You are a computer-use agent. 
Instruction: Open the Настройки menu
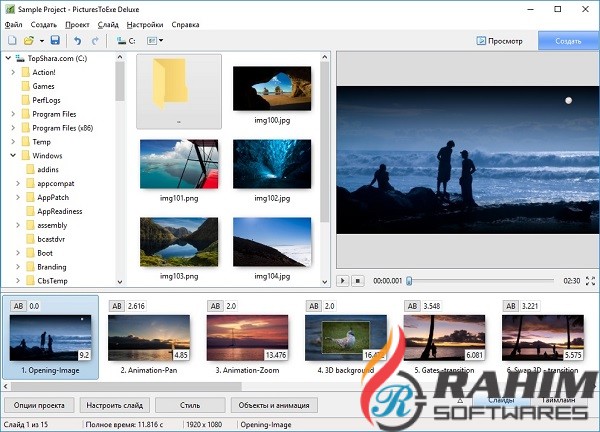click(146, 24)
